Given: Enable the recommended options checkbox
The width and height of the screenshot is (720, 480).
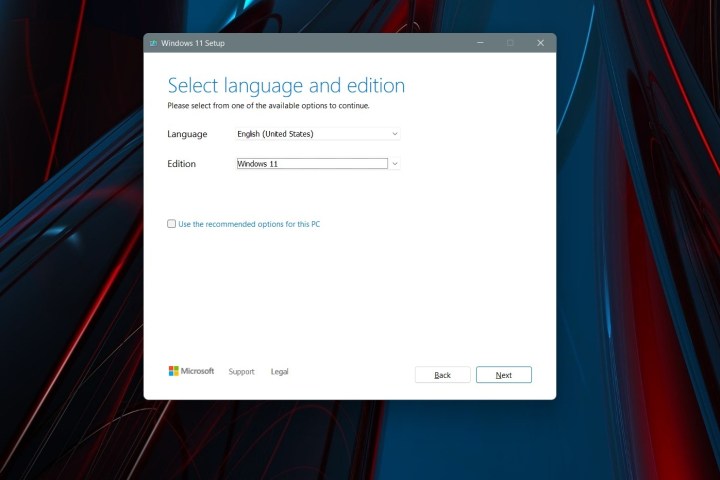Looking at the screenshot, I should 172,224.
